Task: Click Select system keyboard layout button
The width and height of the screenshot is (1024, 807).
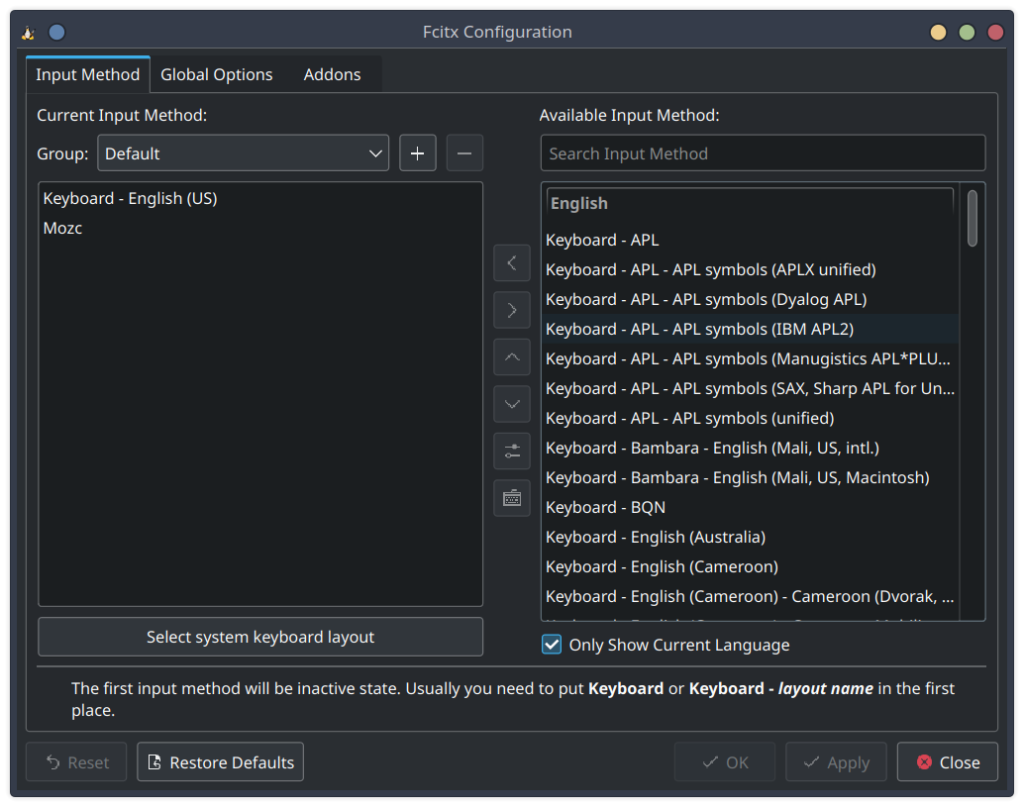Action: tap(260, 637)
